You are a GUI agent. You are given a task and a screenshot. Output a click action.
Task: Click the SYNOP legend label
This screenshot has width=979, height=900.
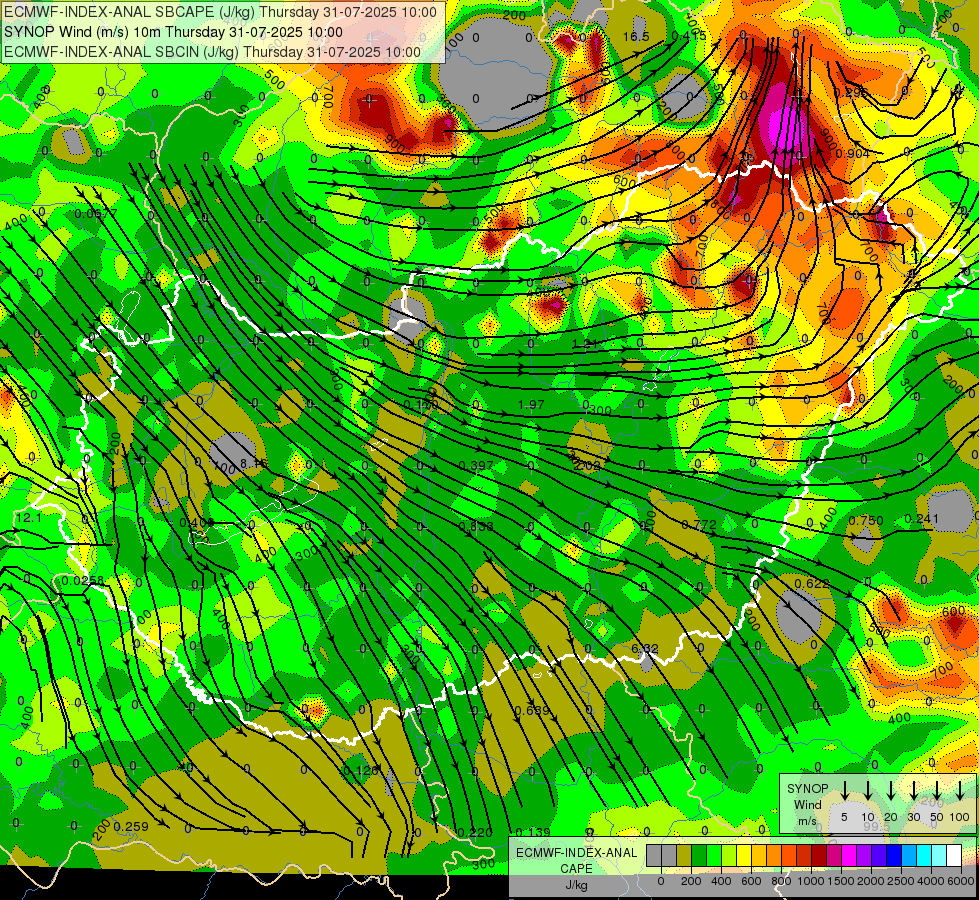click(807, 788)
